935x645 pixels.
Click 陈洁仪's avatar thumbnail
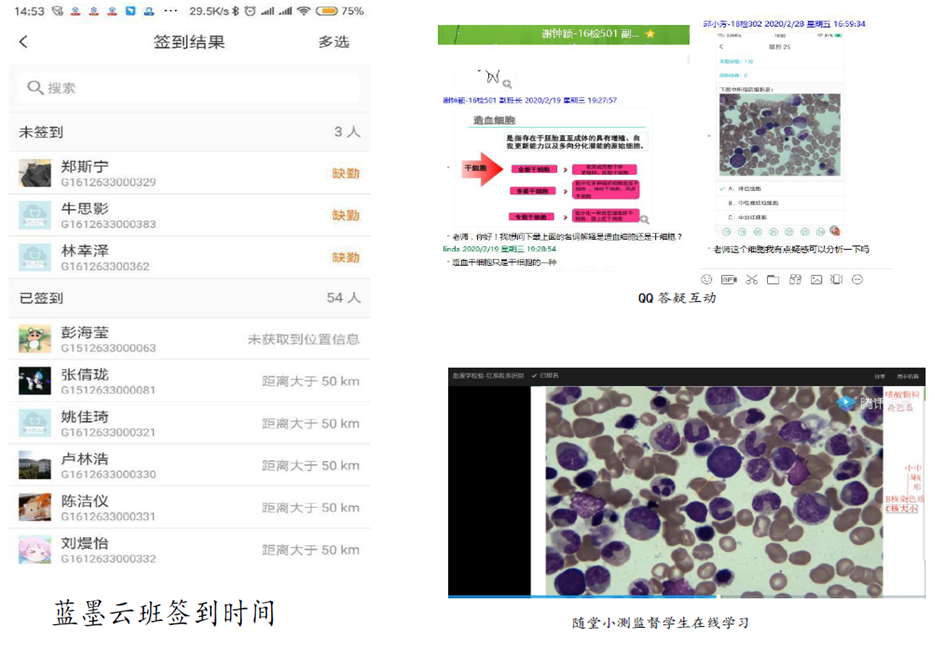coord(35,507)
